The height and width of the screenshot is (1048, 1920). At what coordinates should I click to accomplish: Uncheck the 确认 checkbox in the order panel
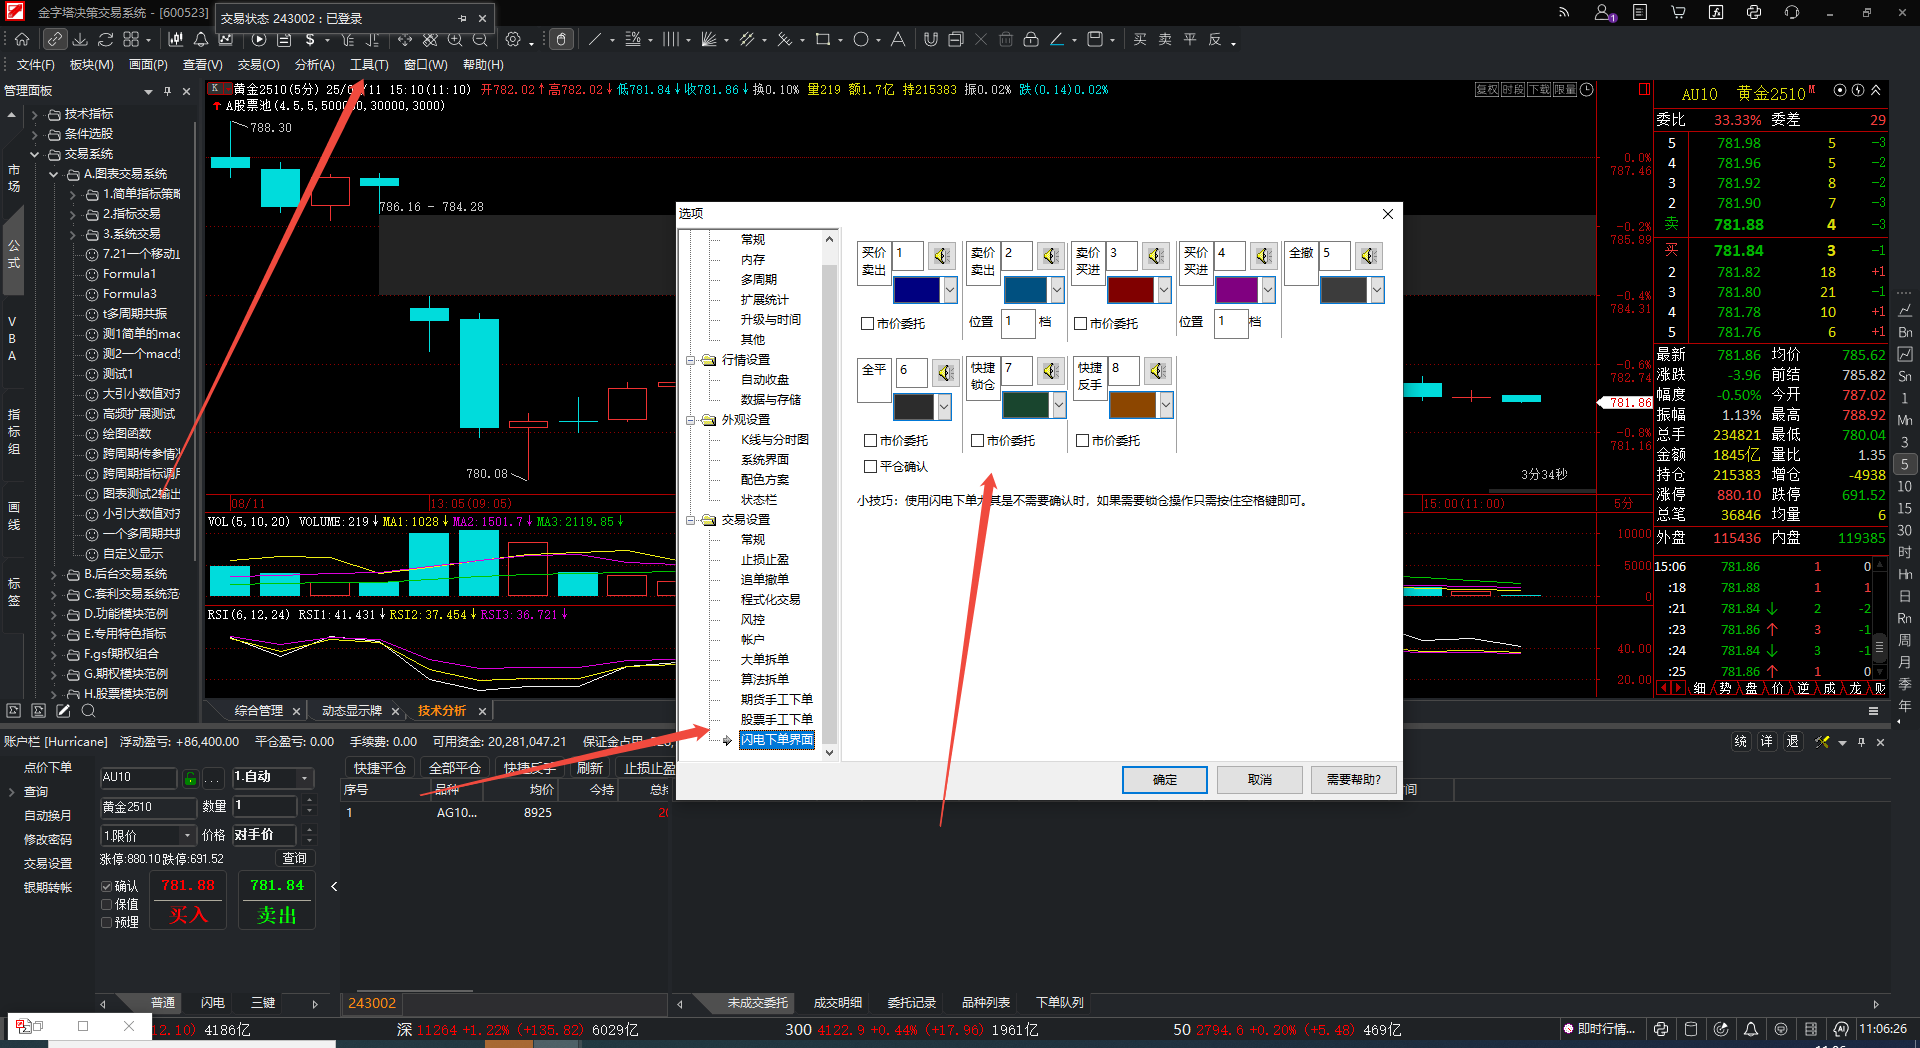click(x=106, y=886)
